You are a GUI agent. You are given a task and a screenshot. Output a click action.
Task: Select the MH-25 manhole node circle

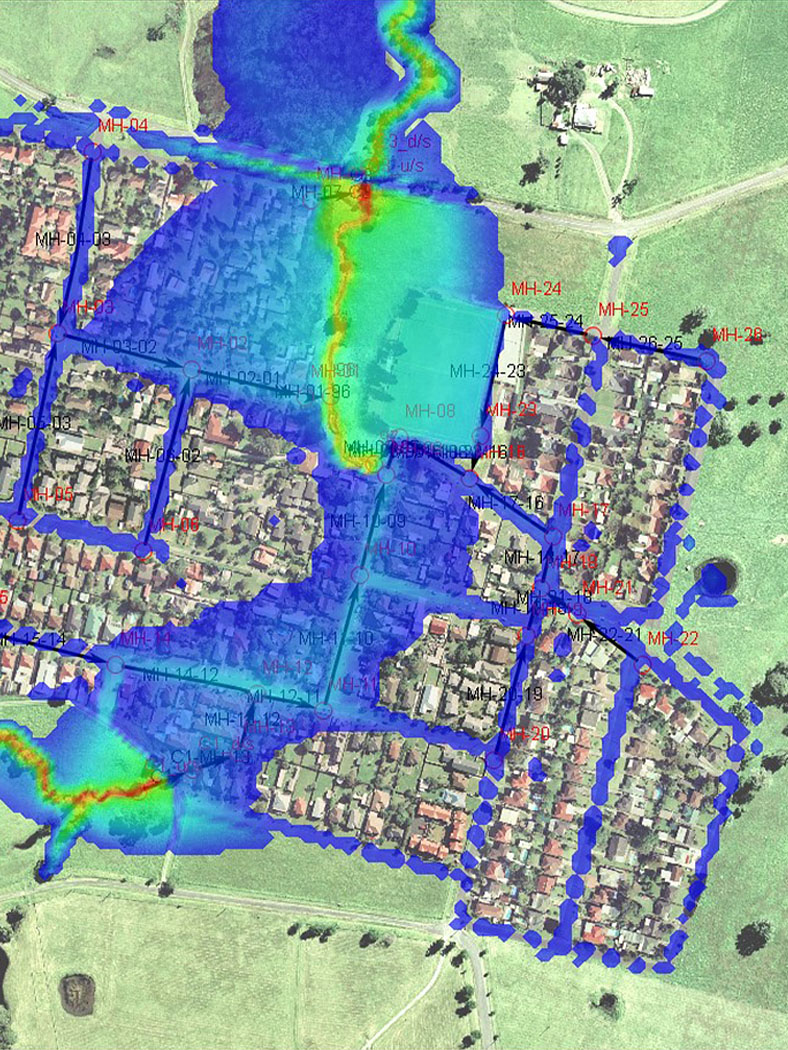coord(593,335)
